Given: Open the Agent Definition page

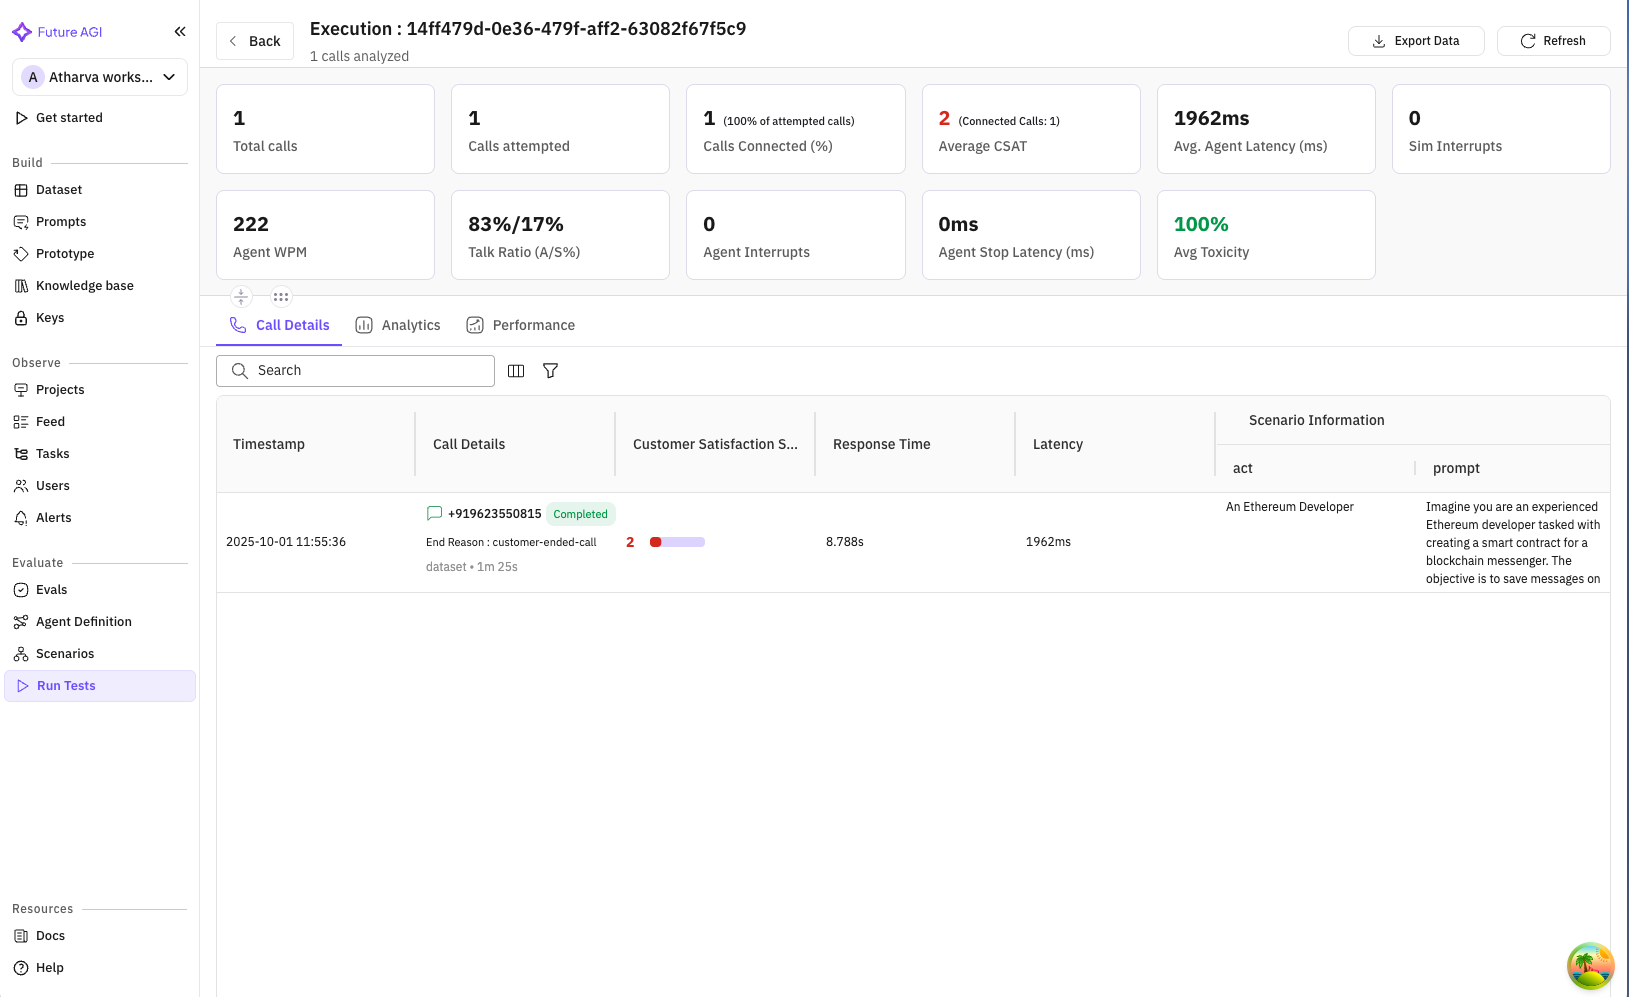Looking at the screenshot, I should tap(84, 621).
